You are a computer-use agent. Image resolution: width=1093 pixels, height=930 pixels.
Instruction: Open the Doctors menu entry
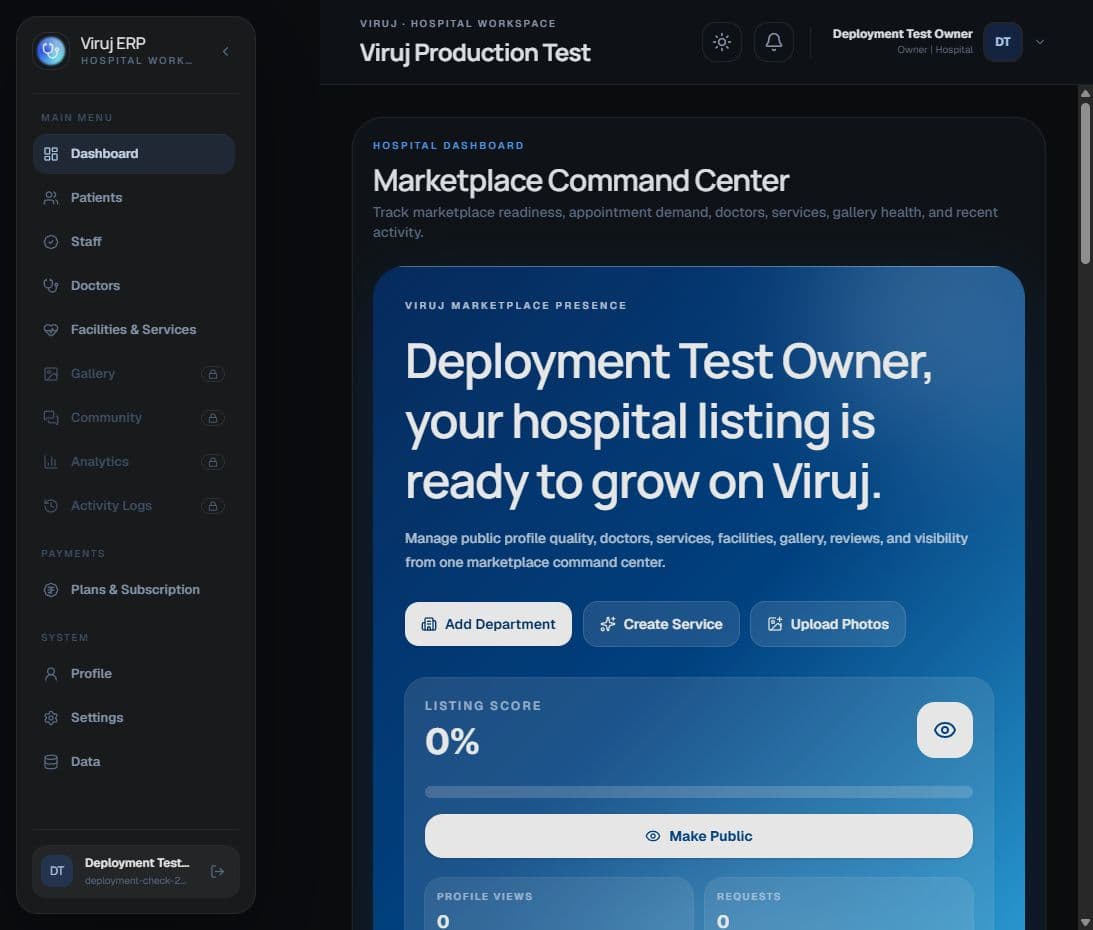tap(134, 286)
